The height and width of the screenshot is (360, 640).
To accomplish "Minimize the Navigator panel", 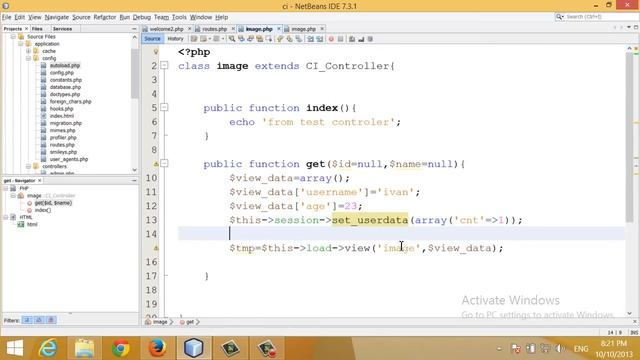I will (x=134, y=180).
